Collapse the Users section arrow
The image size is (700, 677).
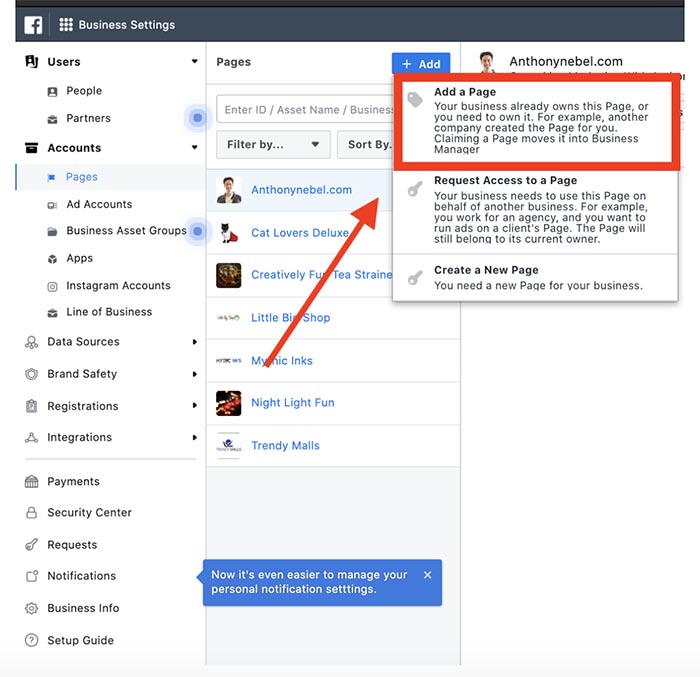coord(195,61)
